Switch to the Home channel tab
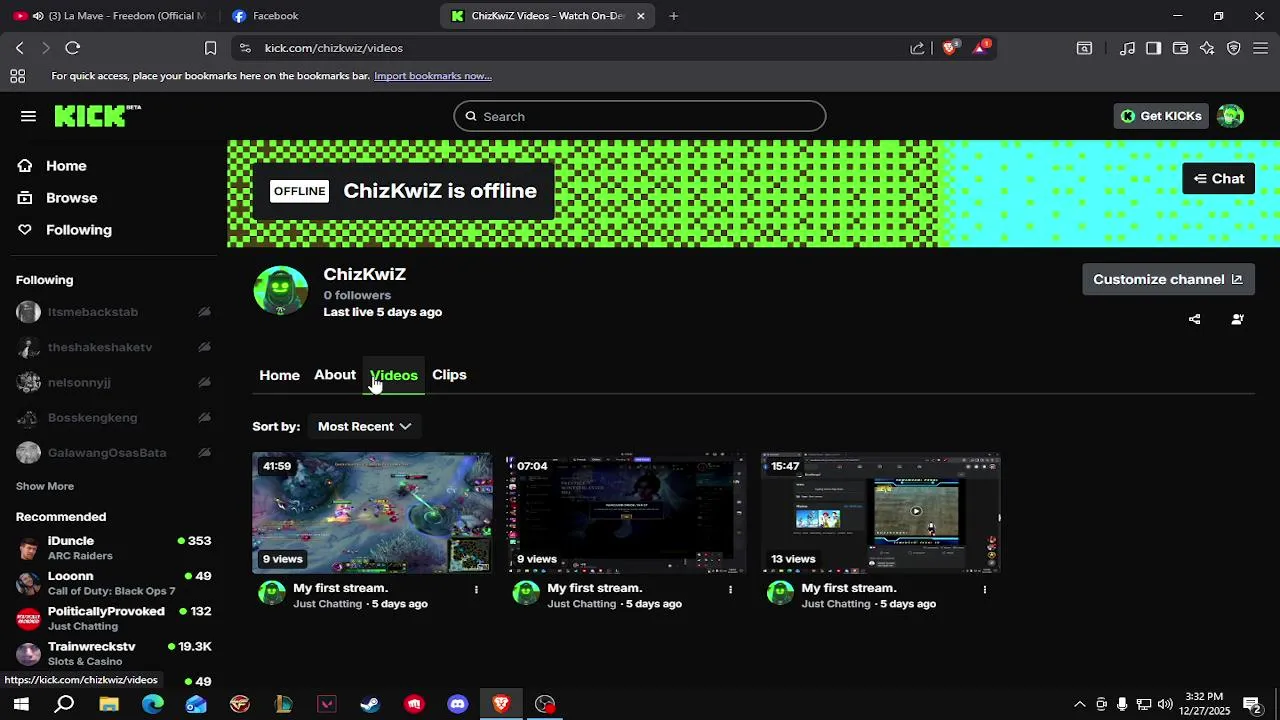The height and width of the screenshot is (720, 1280). (279, 375)
